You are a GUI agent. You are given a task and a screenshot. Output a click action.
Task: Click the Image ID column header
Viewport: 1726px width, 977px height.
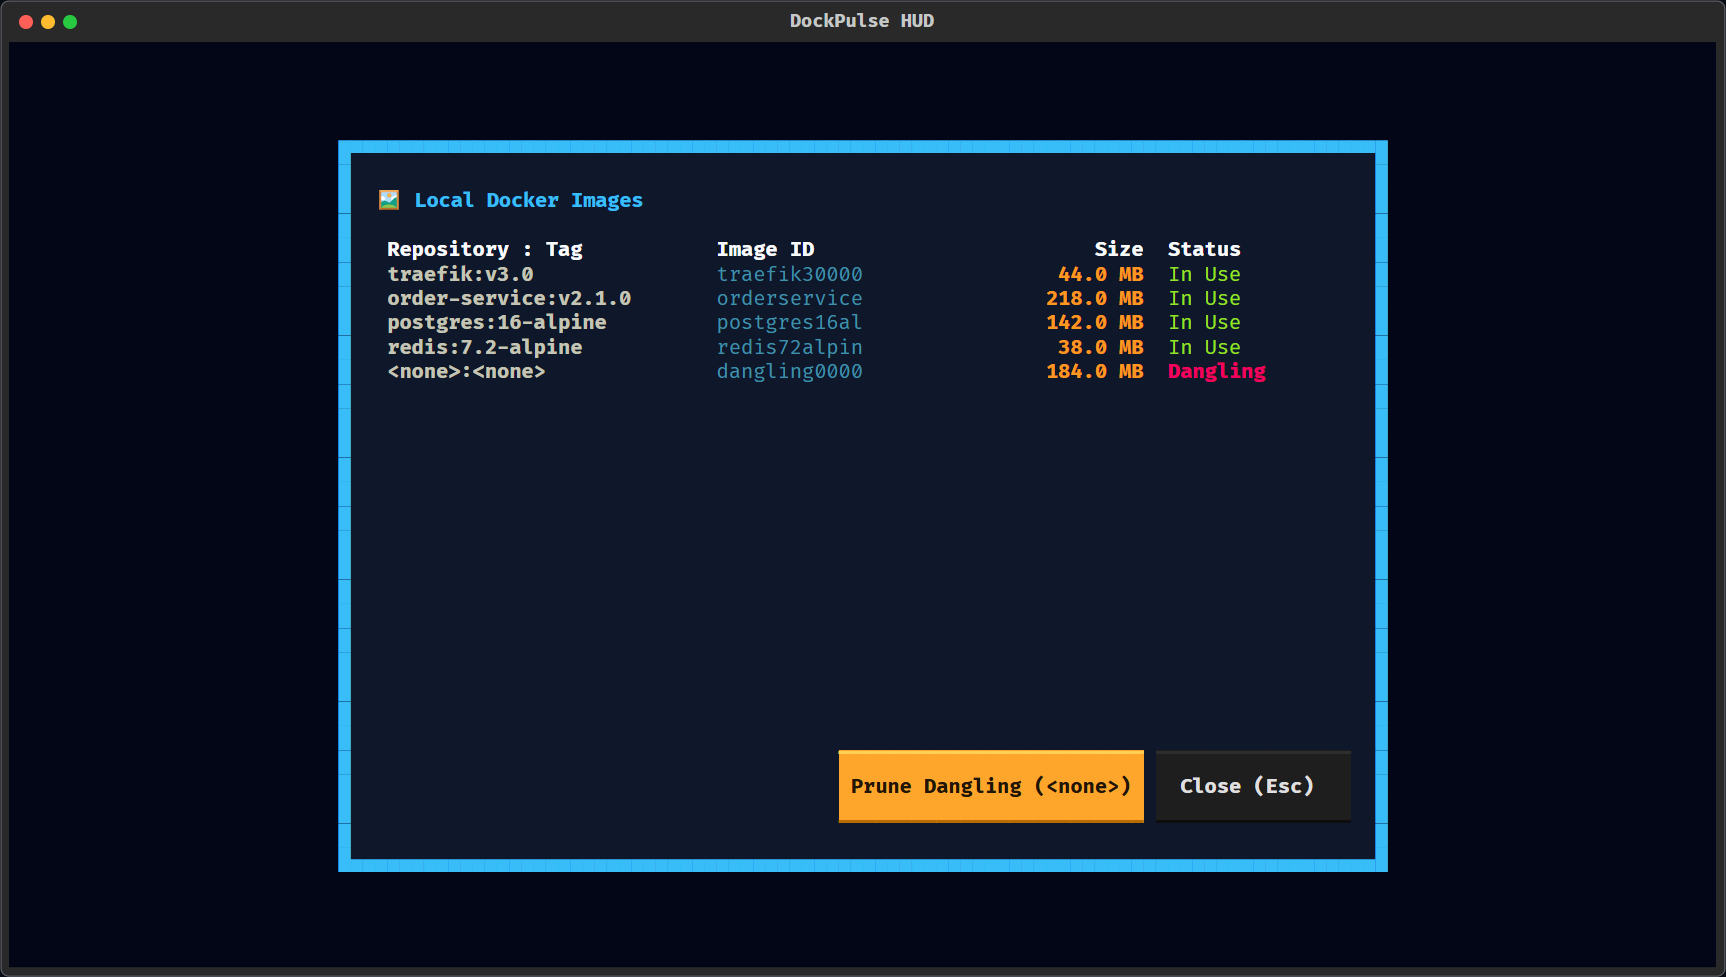pos(766,249)
